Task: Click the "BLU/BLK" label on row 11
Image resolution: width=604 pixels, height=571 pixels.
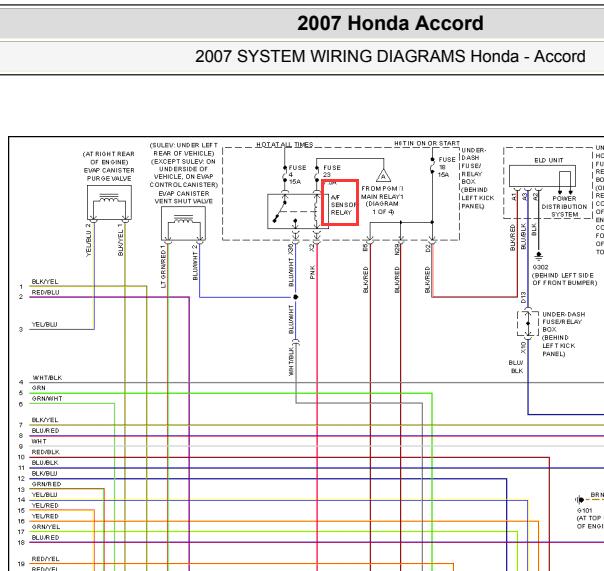Action: 45,462
